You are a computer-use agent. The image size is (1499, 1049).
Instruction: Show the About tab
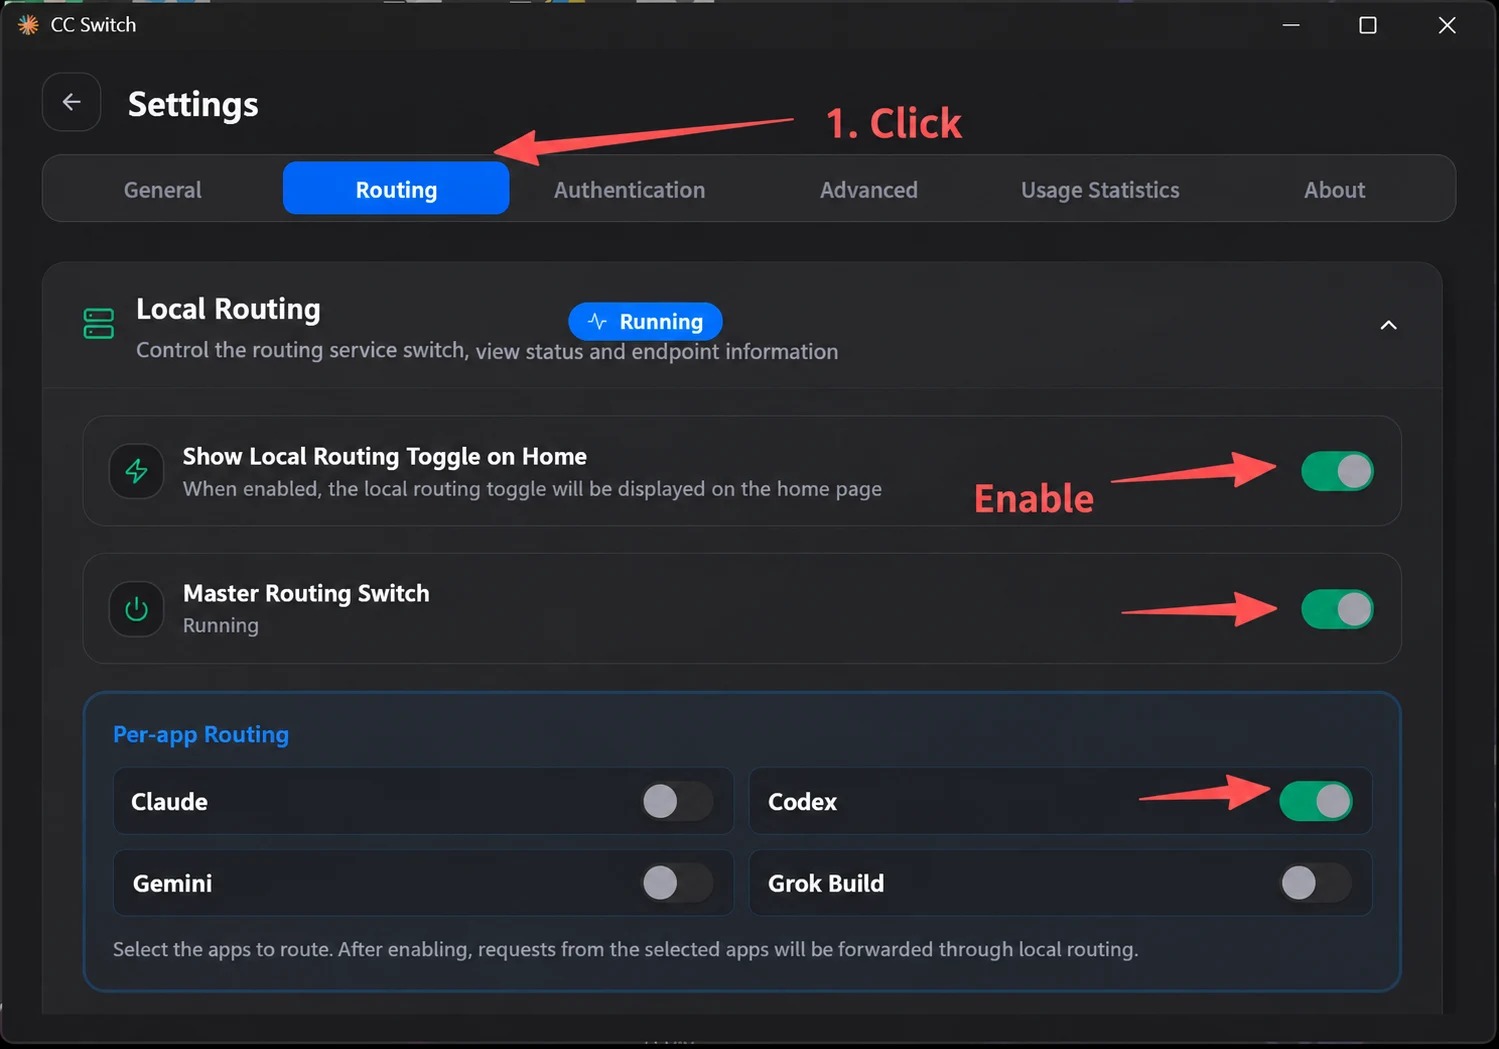pos(1334,189)
